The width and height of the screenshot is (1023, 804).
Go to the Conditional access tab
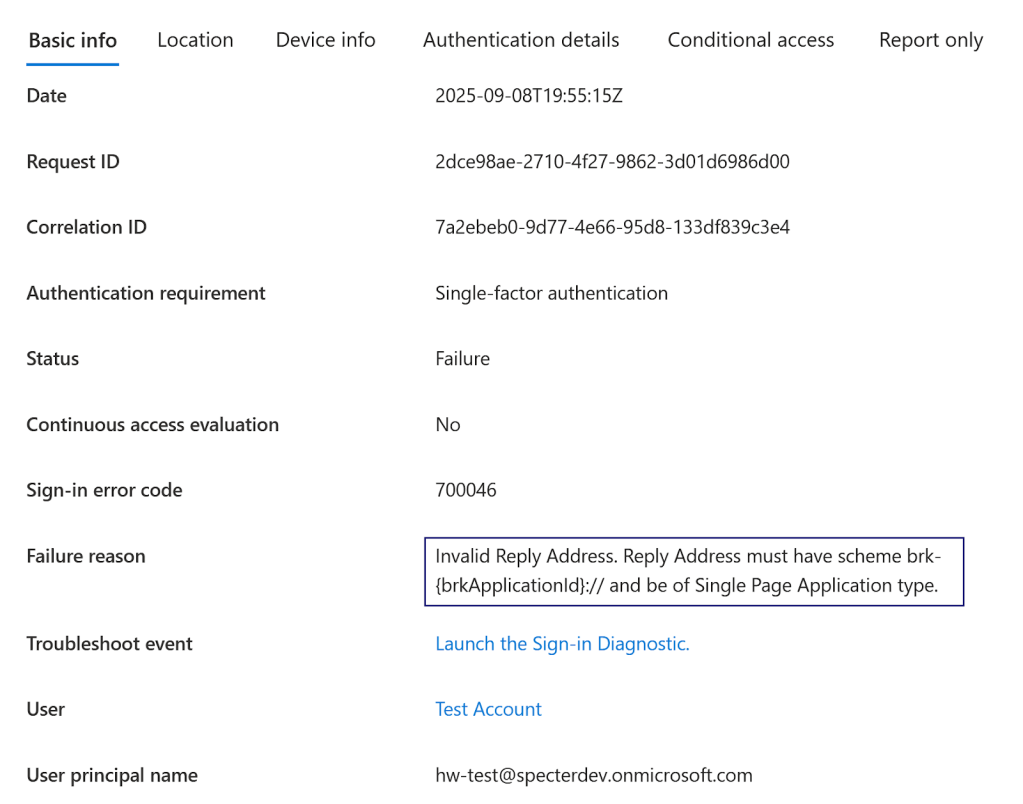751,41
